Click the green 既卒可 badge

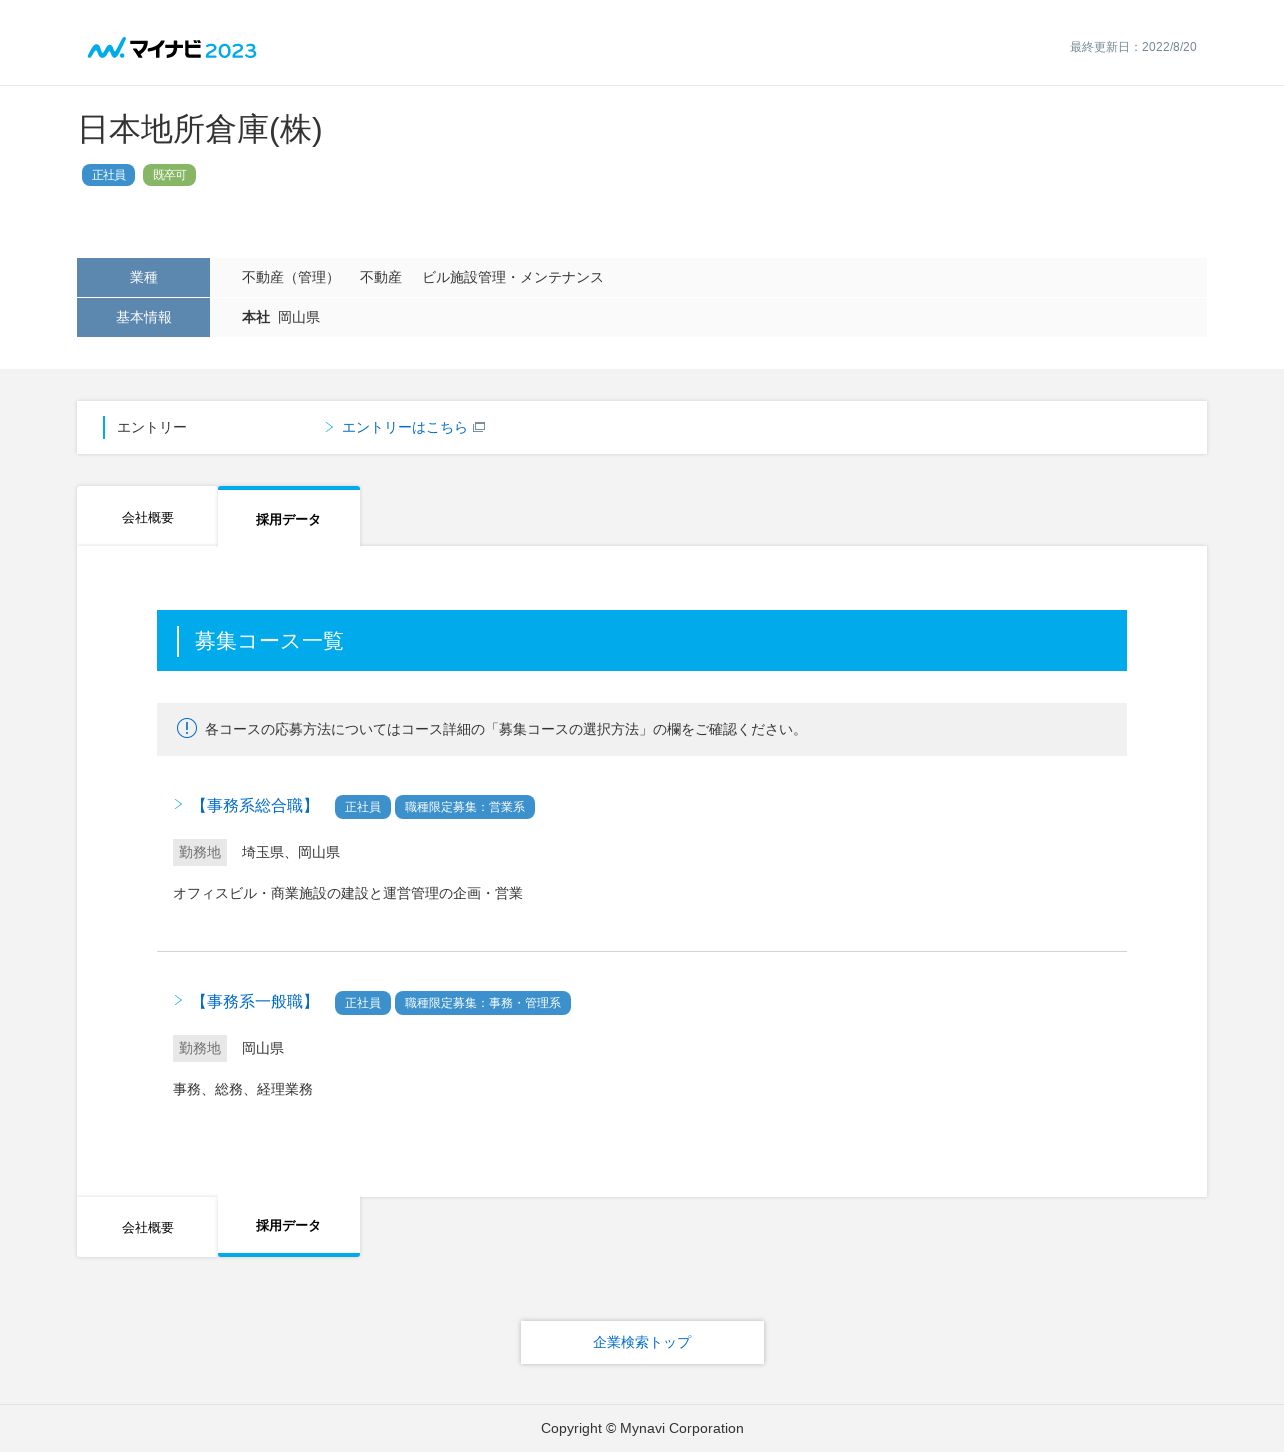point(169,175)
